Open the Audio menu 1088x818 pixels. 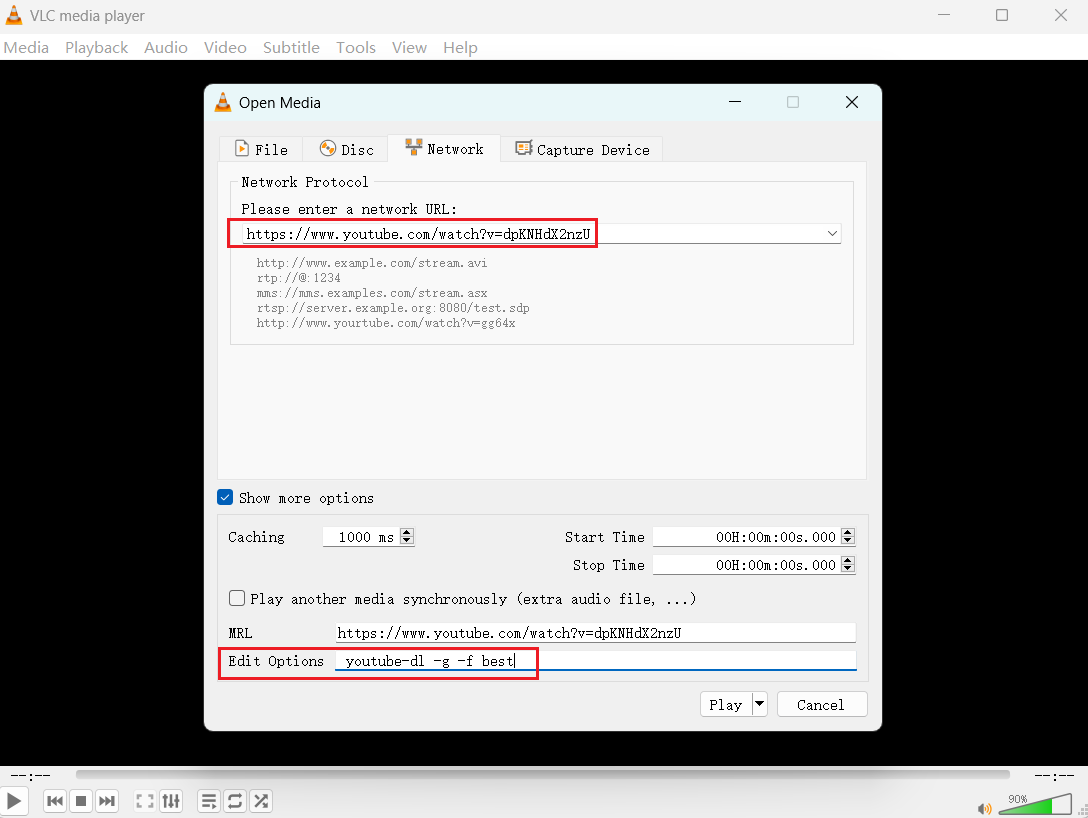coord(166,47)
